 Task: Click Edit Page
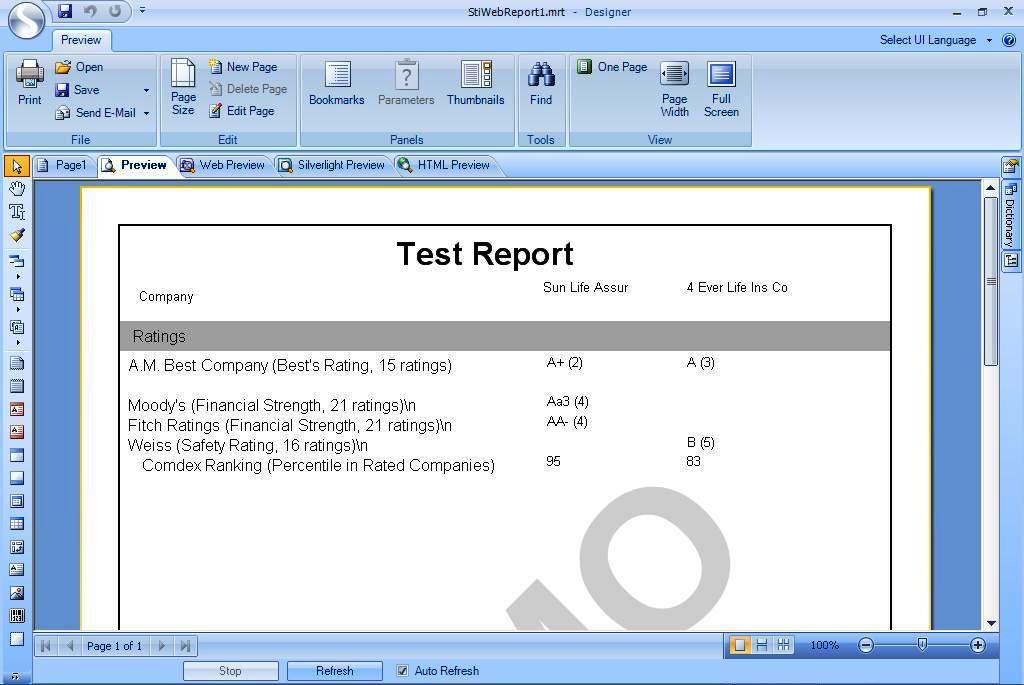242,111
